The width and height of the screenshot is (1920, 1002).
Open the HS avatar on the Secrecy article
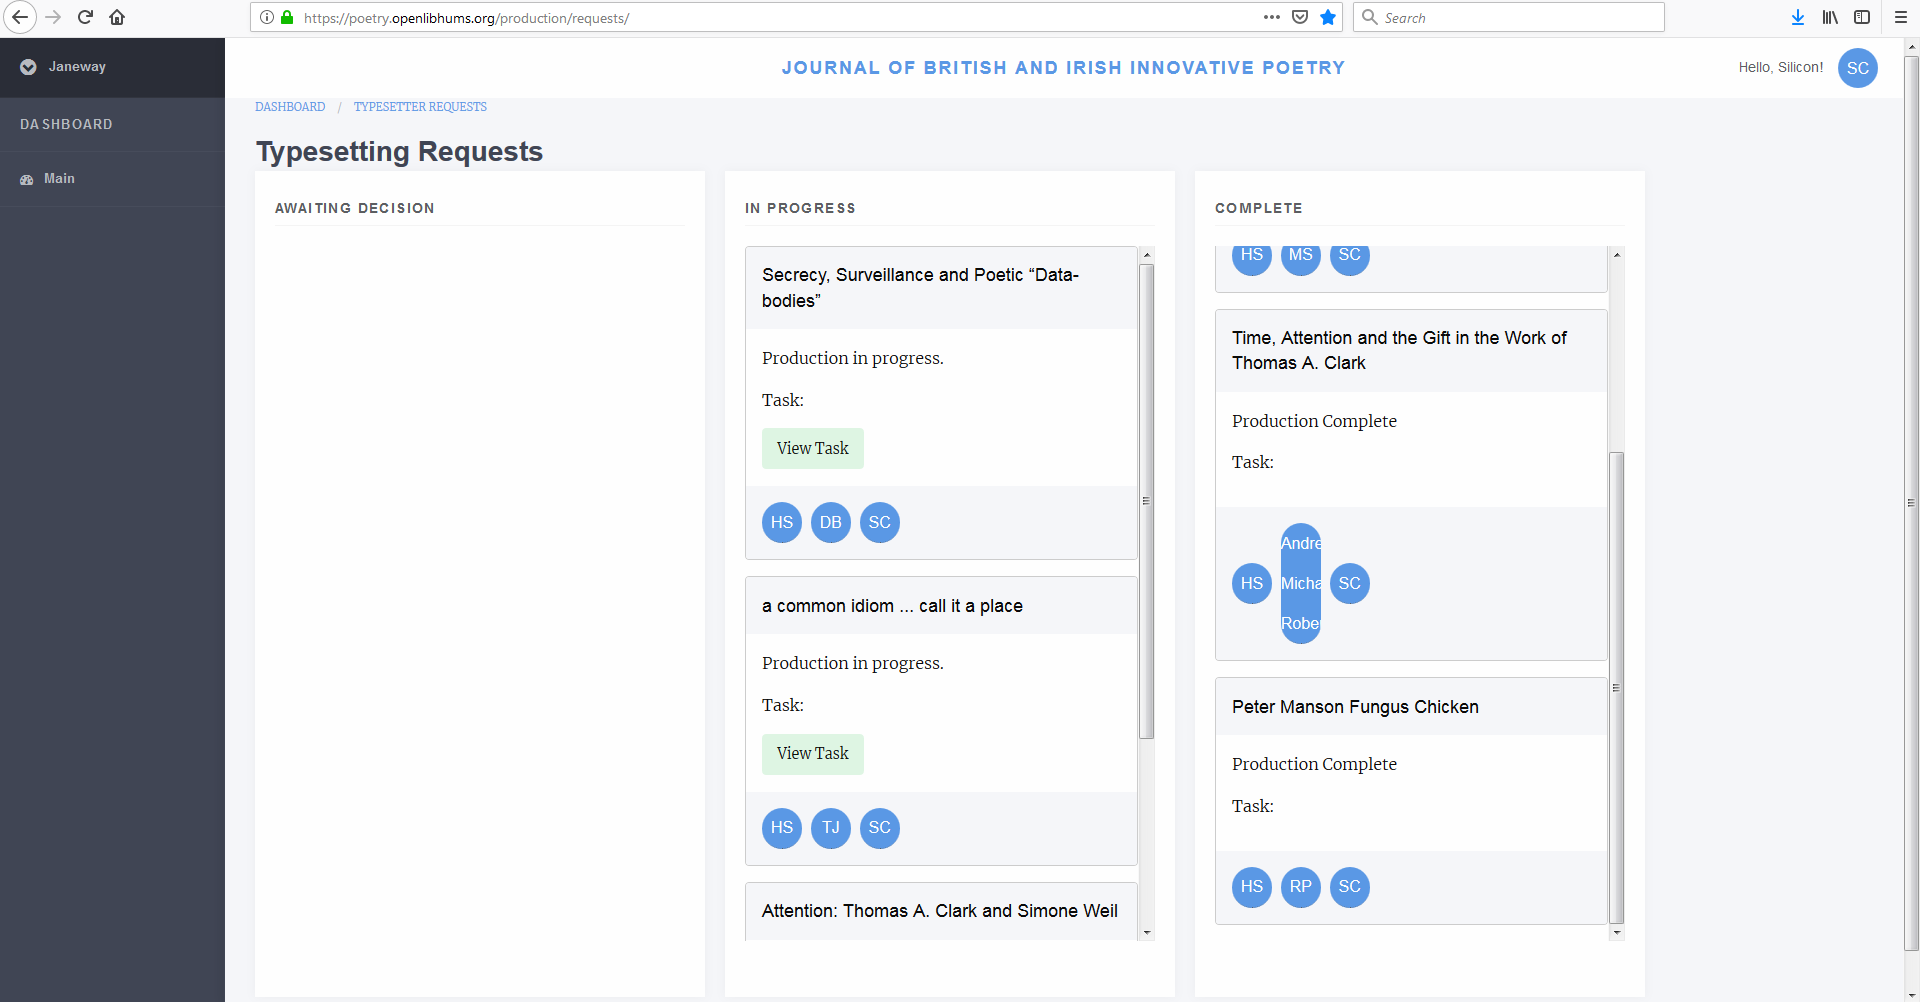[x=781, y=522]
